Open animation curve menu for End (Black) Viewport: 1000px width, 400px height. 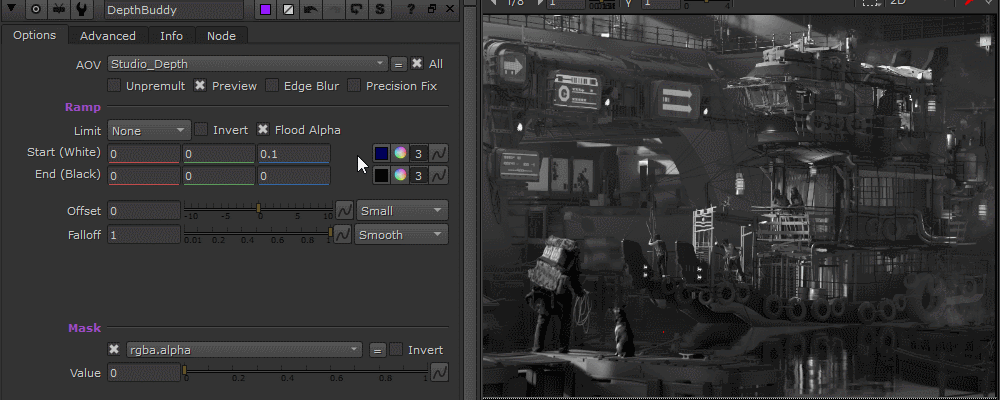click(439, 175)
